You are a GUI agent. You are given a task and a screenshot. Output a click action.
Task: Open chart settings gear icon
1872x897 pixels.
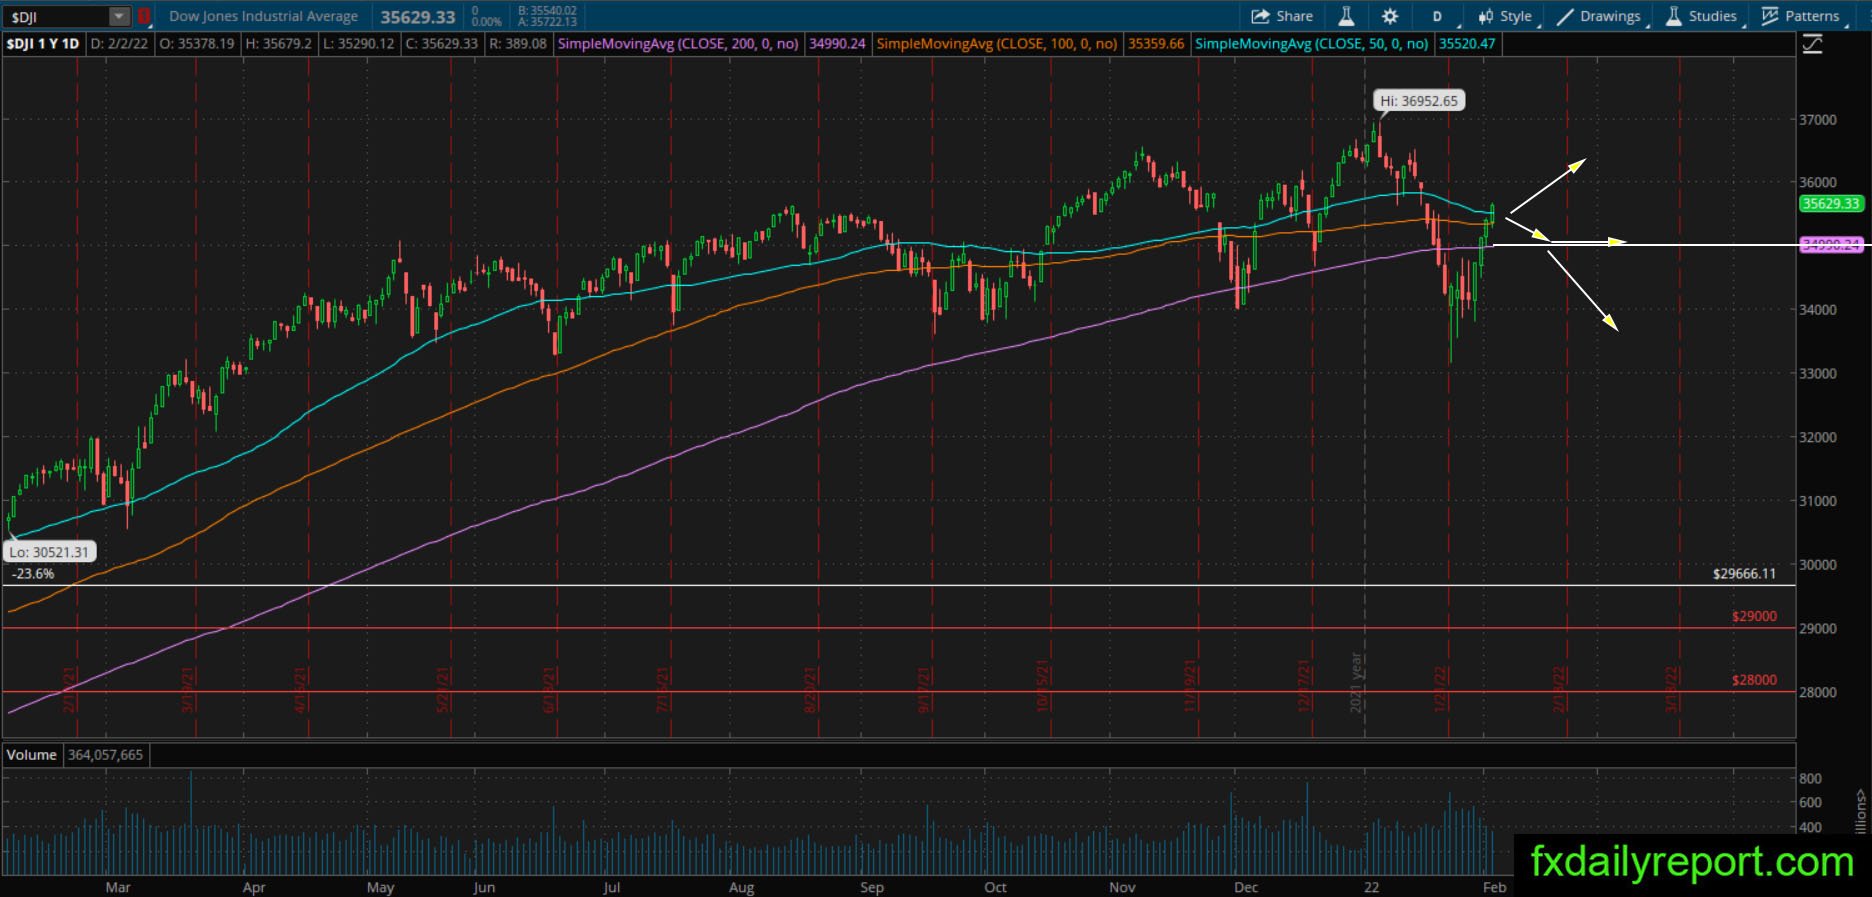coord(1390,16)
